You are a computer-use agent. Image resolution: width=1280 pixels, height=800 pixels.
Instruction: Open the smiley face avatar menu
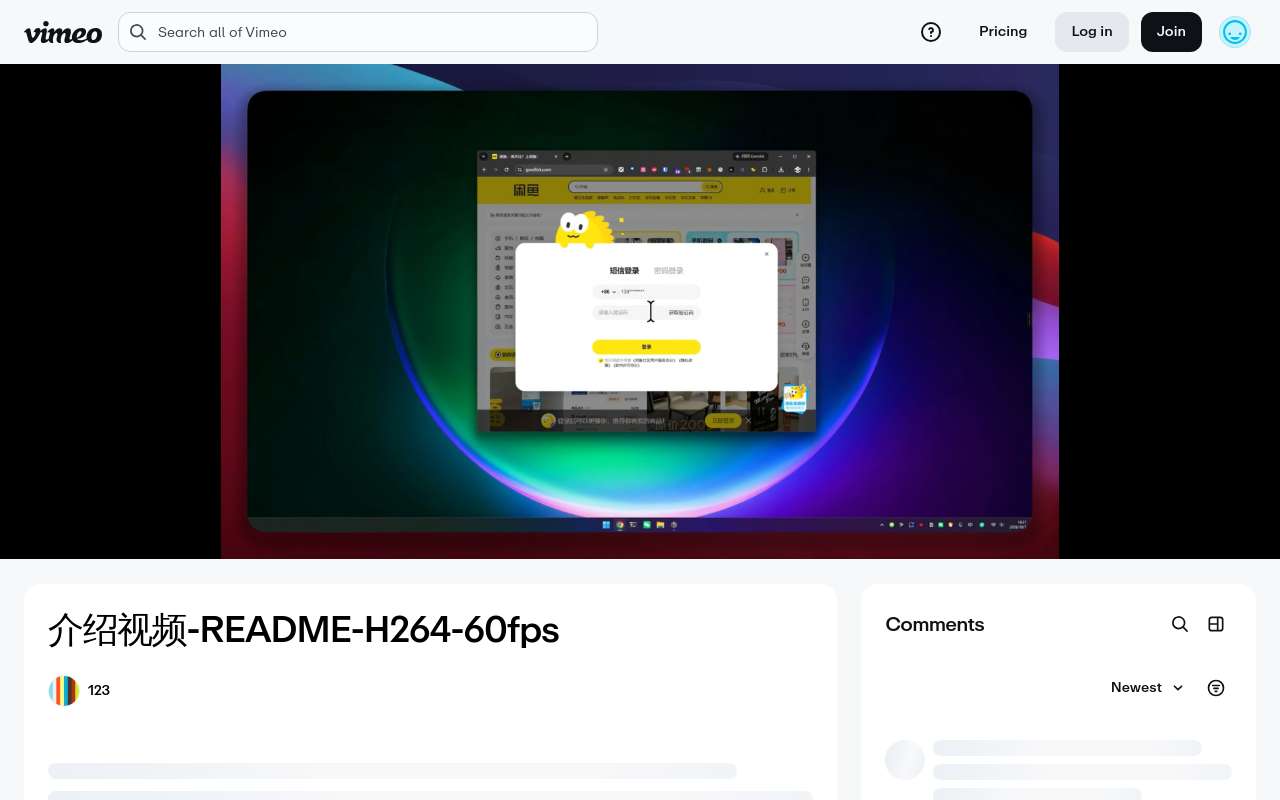coord(1235,32)
